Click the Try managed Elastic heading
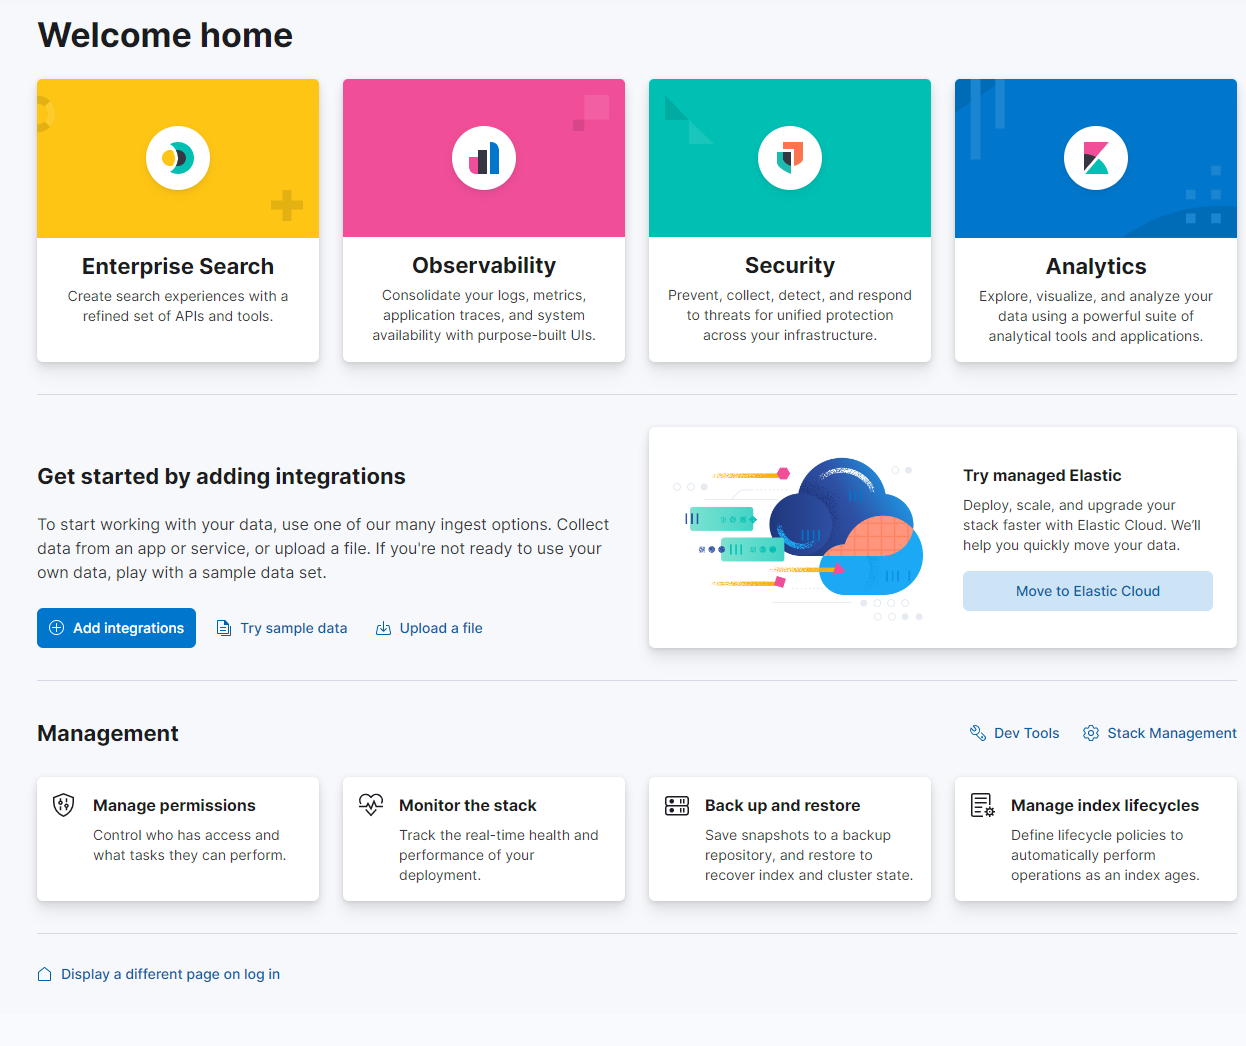The width and height of the screenshot is (1246, 1046). (x=1042, y=475)
